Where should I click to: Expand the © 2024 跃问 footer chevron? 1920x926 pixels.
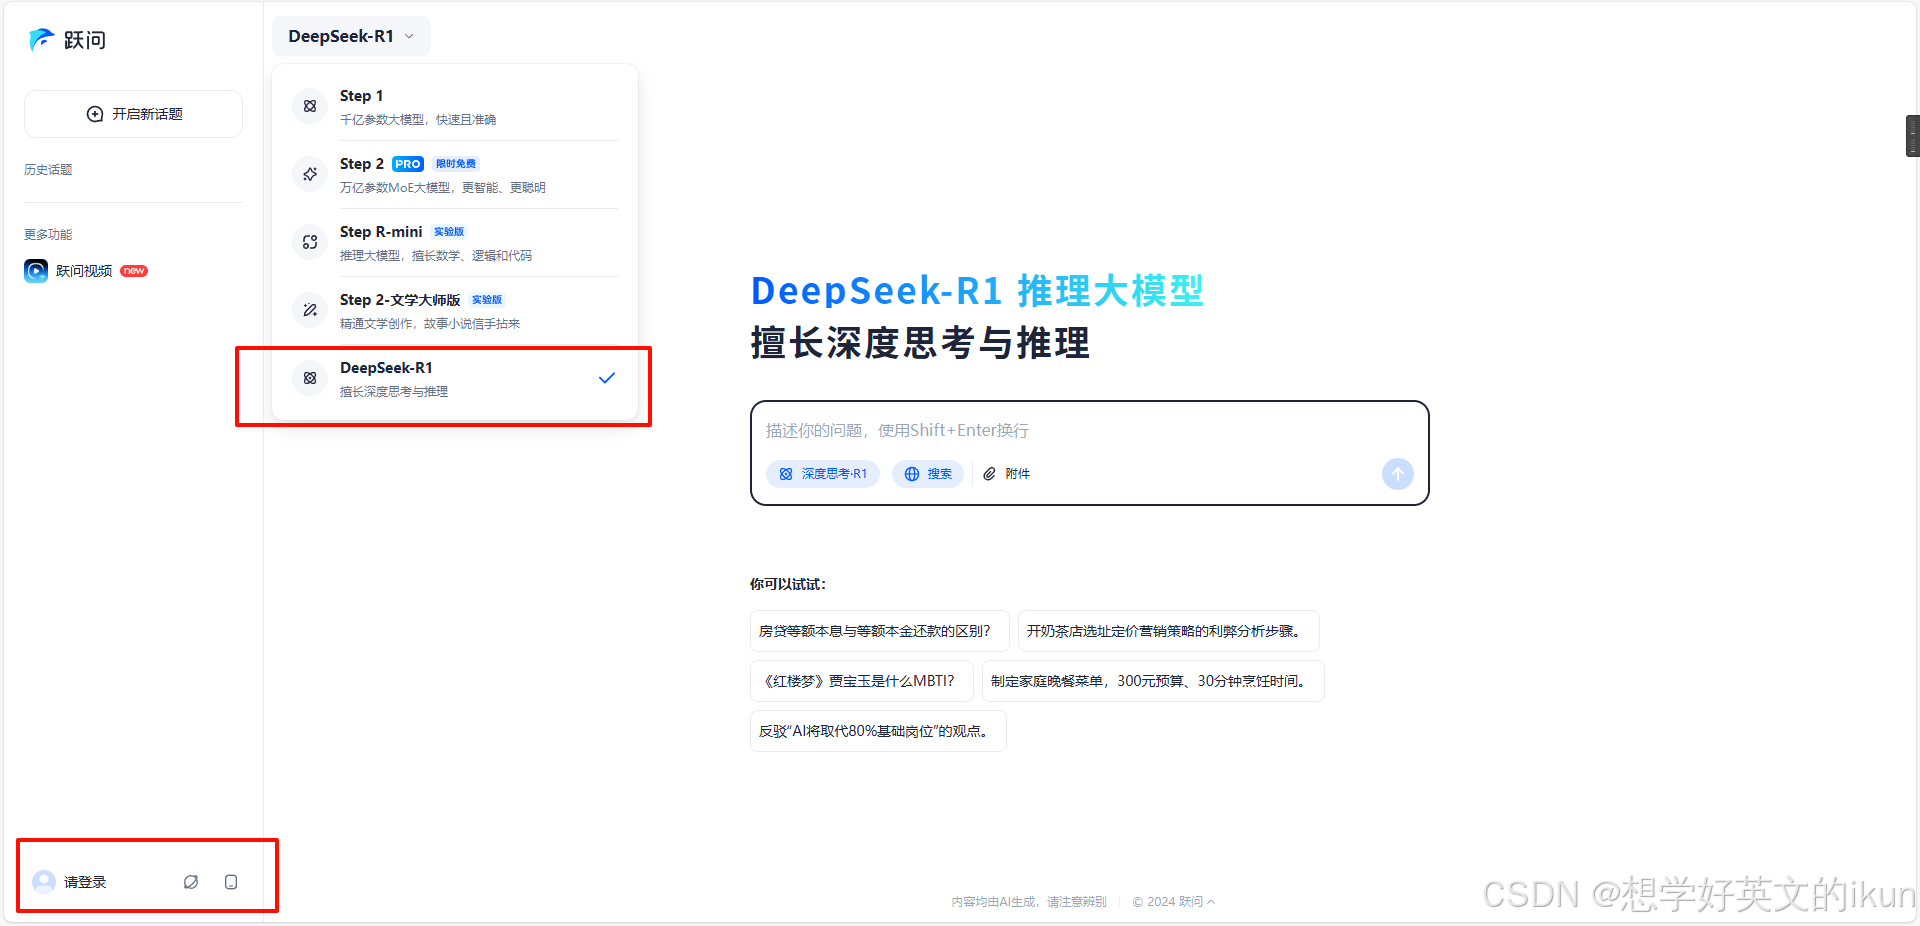click(1211, 902)
